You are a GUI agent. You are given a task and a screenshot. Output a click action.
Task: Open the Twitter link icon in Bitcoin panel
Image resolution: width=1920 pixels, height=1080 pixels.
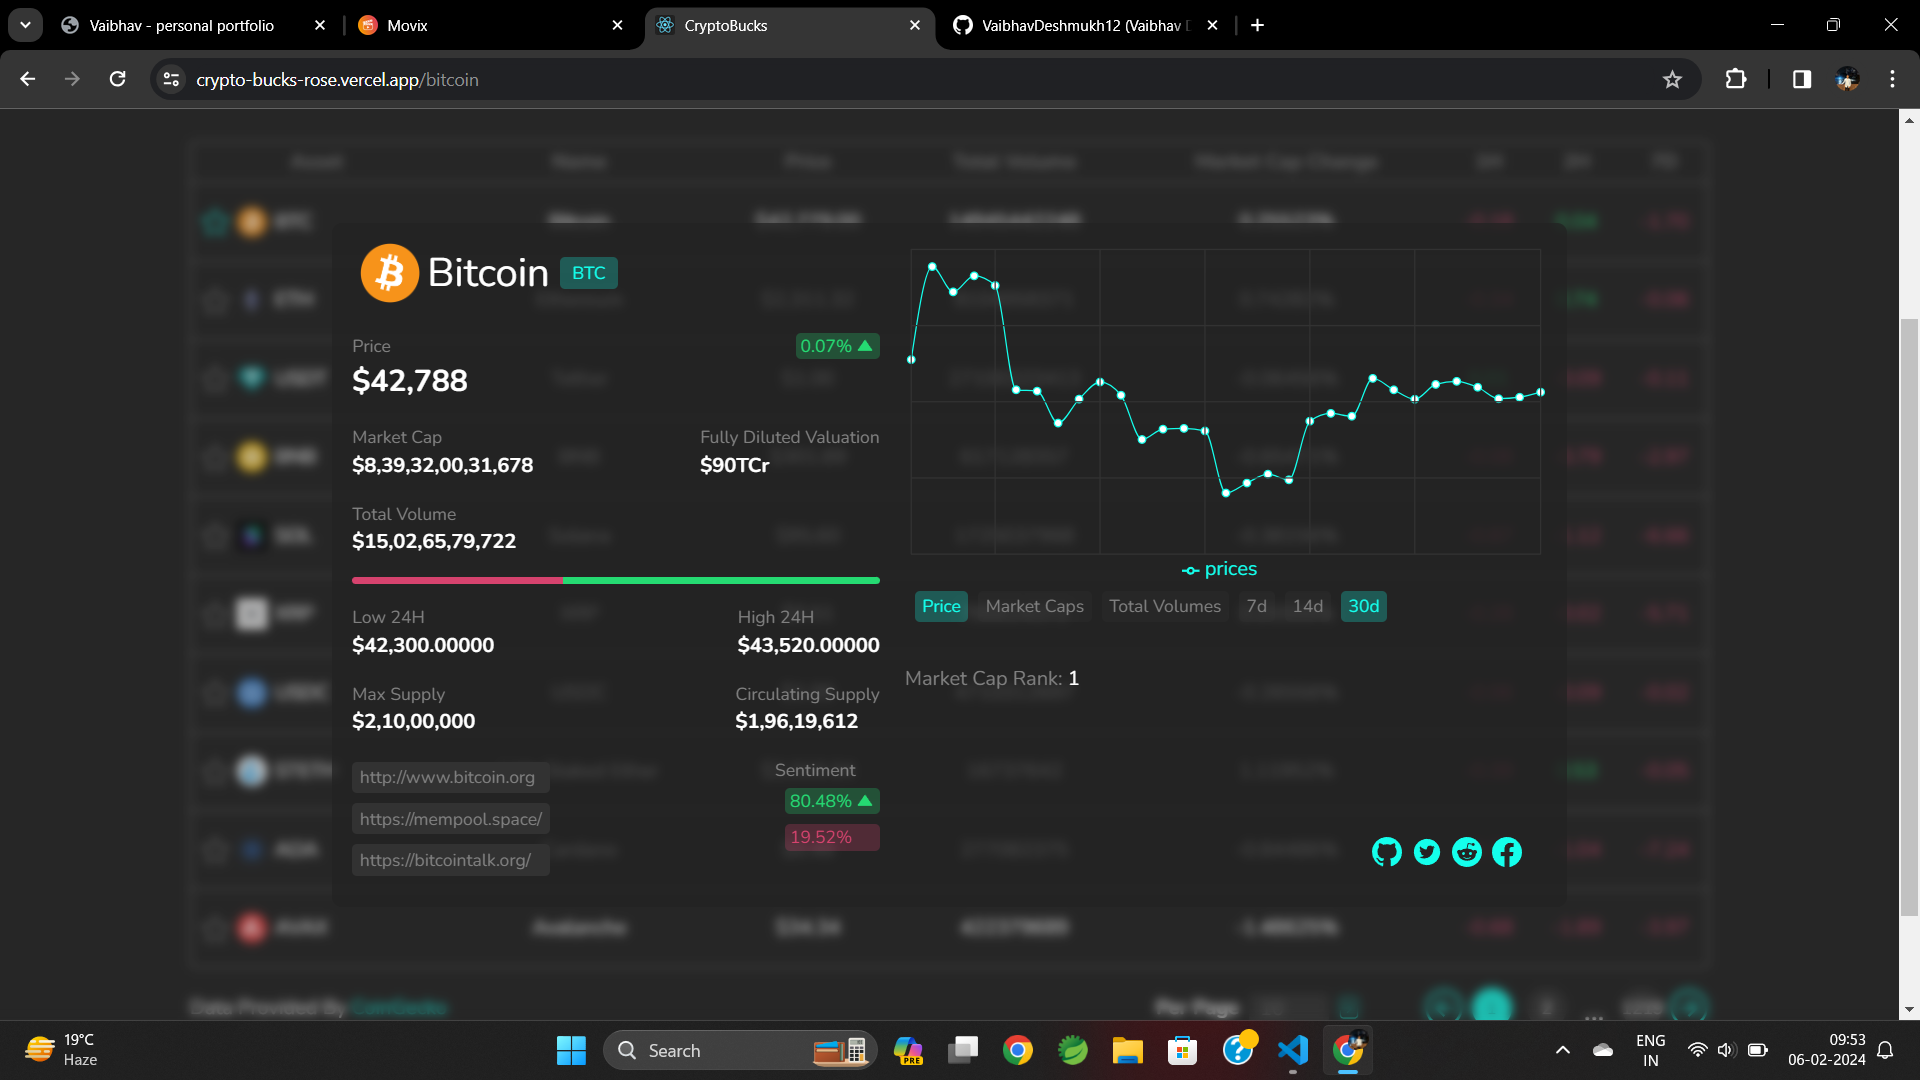(x=1427, y=852)
